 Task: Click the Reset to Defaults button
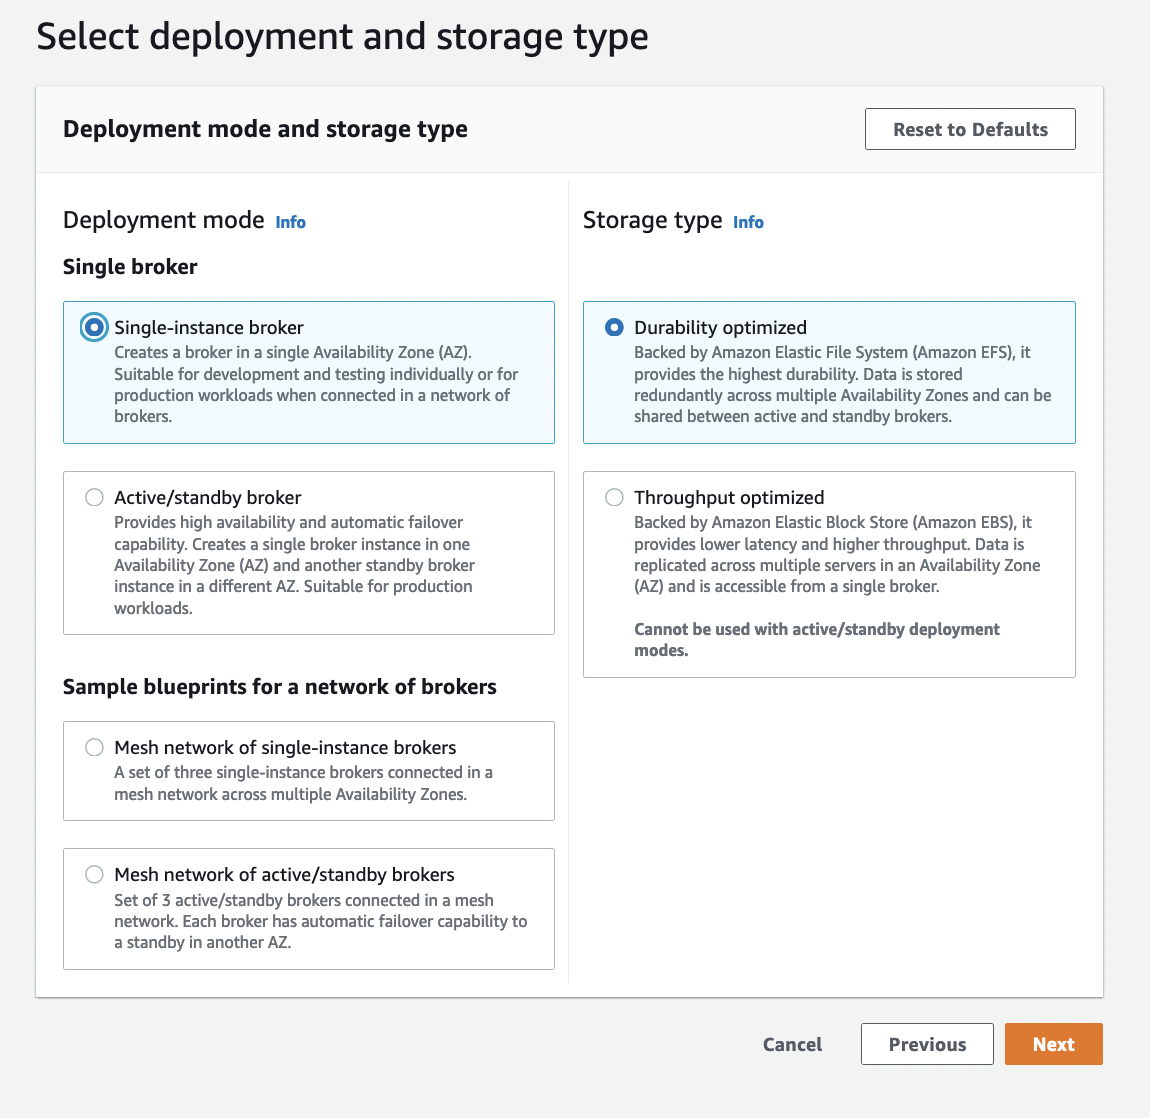click(x=969, y=129)
